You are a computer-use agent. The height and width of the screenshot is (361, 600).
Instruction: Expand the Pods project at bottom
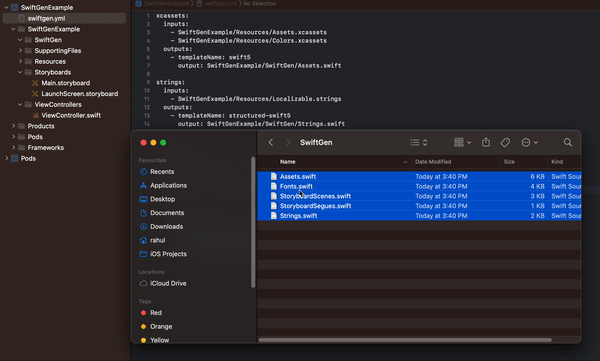tap(6, 158)
